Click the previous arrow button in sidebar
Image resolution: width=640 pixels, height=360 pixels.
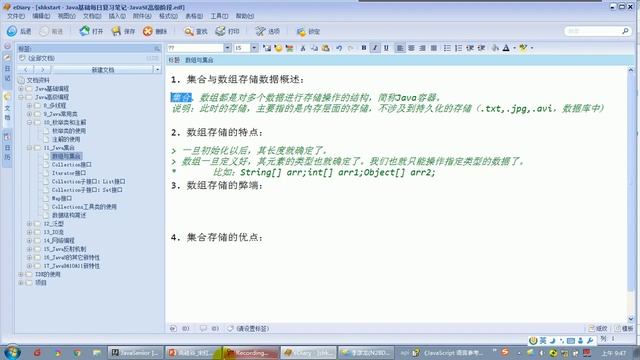point(25,70)
